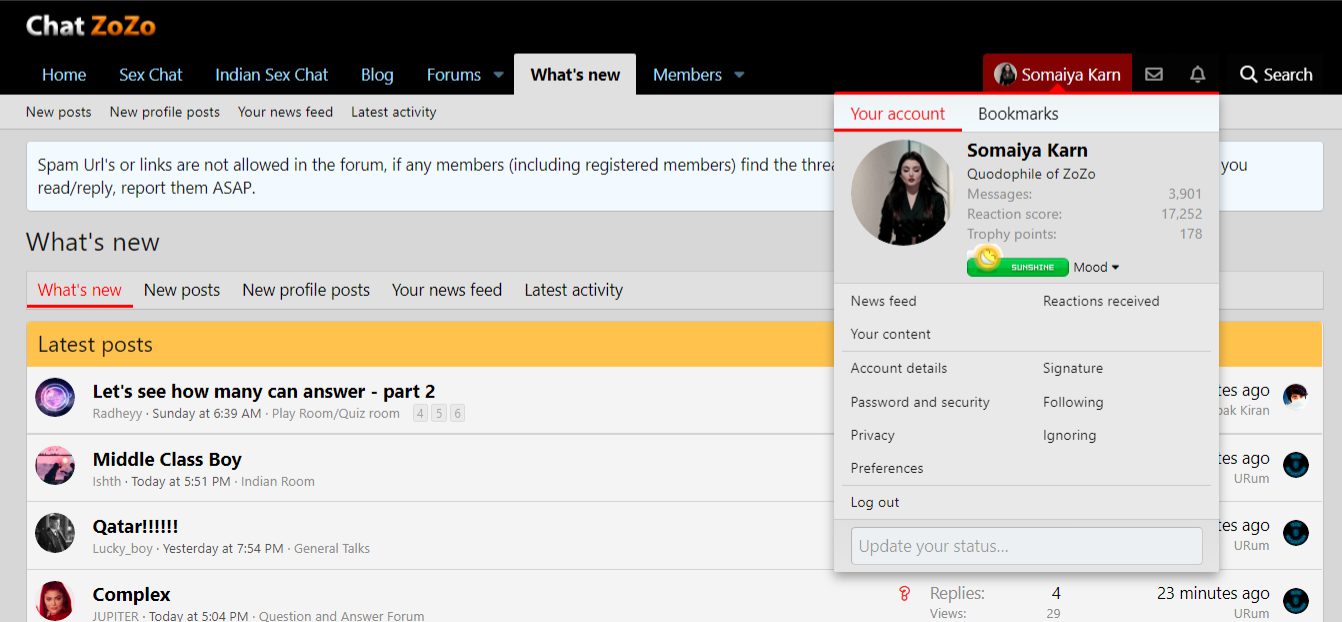The image size is (1342, 622).
Task: Open Latest activity tab in What's new
Action: [573, 290]
